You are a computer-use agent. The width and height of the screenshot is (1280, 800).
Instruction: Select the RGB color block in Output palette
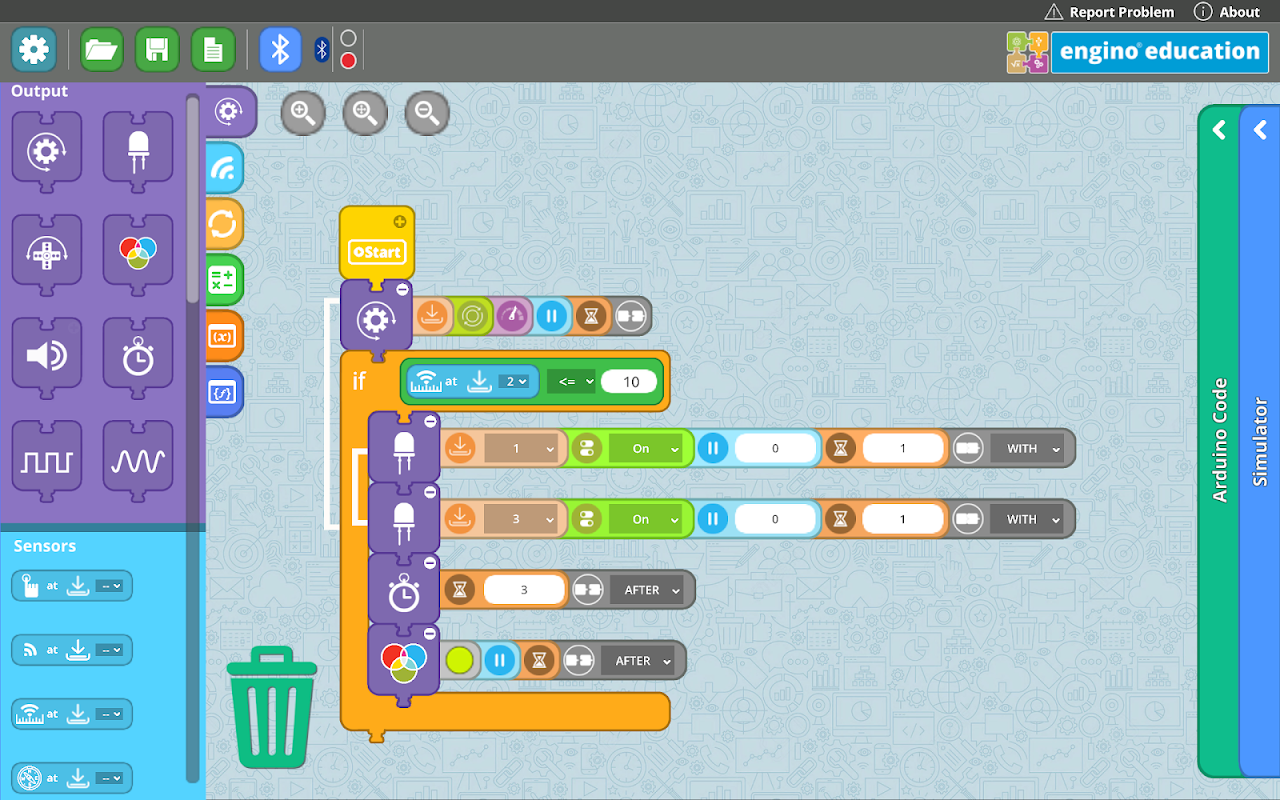click(138, 254)
